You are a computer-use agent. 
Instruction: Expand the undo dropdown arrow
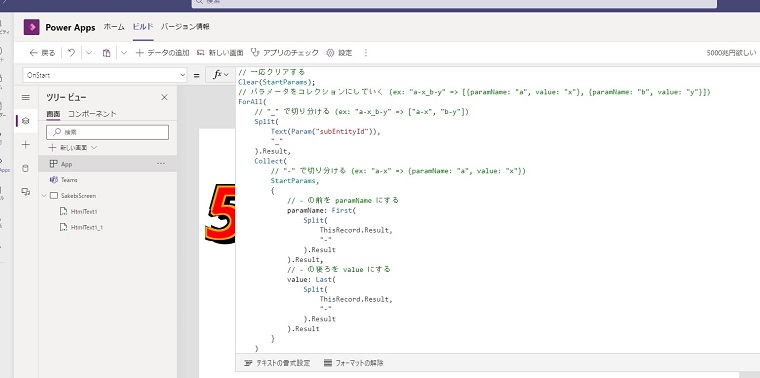[89, 53]
